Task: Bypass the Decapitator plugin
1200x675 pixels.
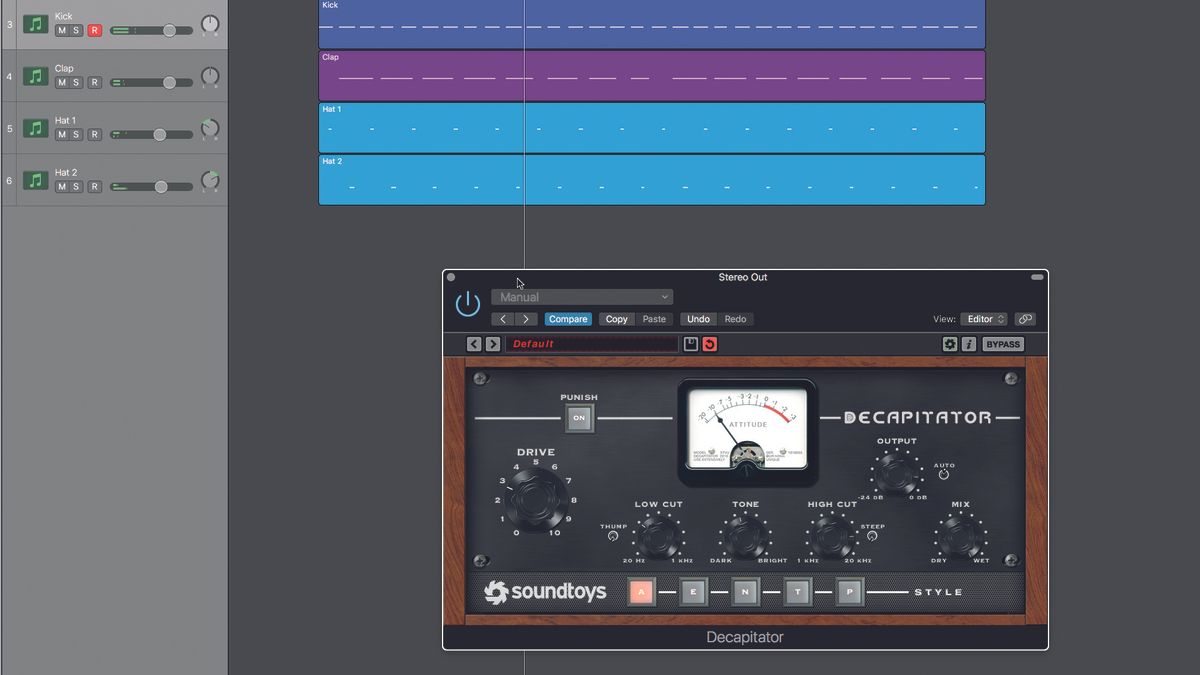Action: pos(1002,343)
